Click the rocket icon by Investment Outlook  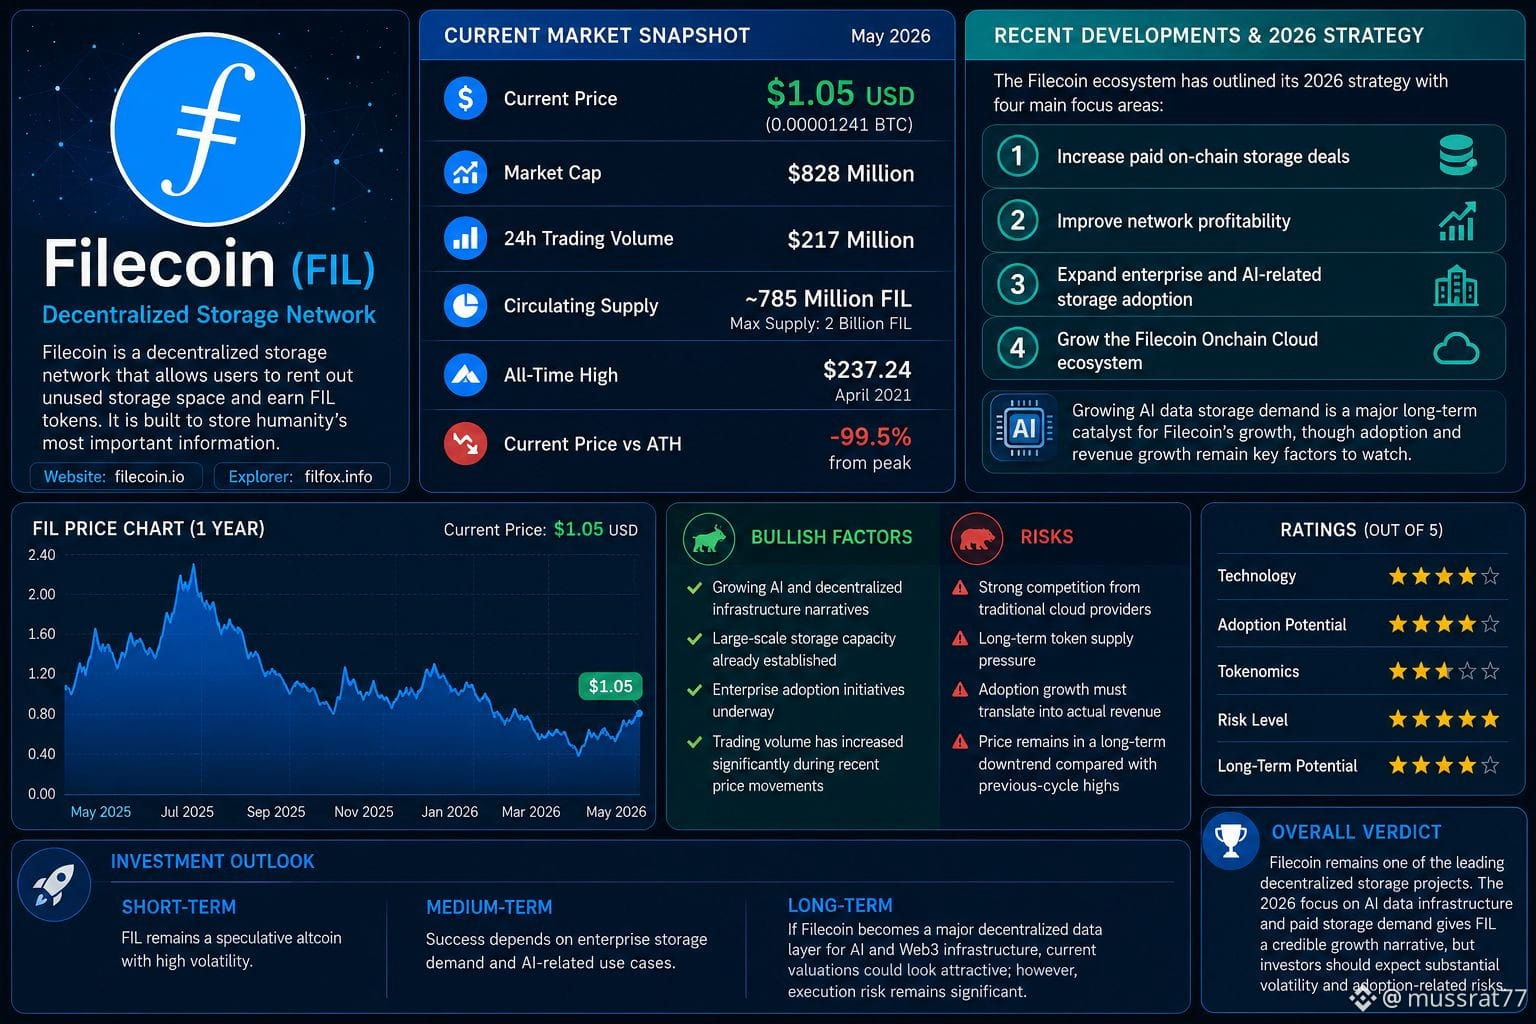click(54, 884)
